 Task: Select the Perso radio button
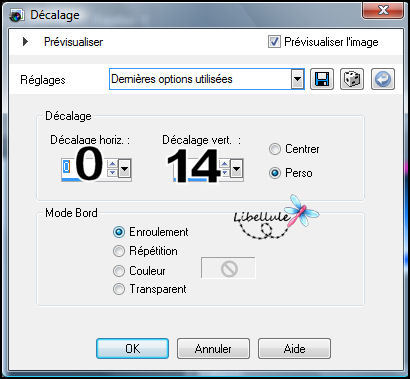pos(275,173)
